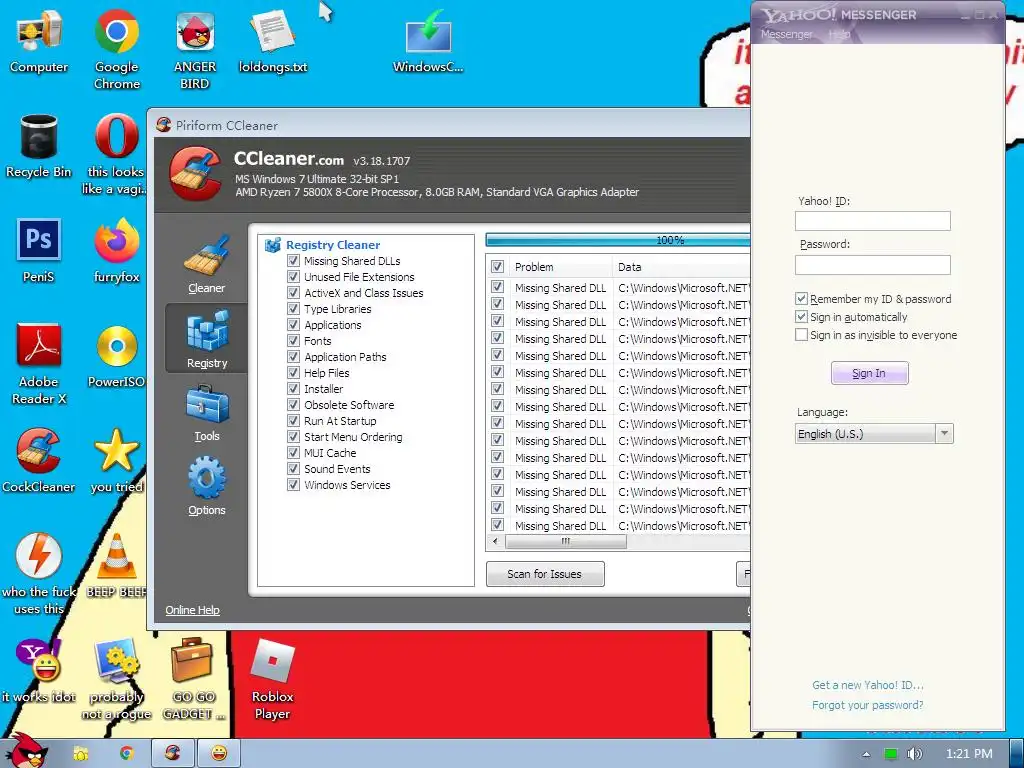Click the Sign In button
Image resolution: width=1024 pixels, height=768 pixels.
(869, 373)
